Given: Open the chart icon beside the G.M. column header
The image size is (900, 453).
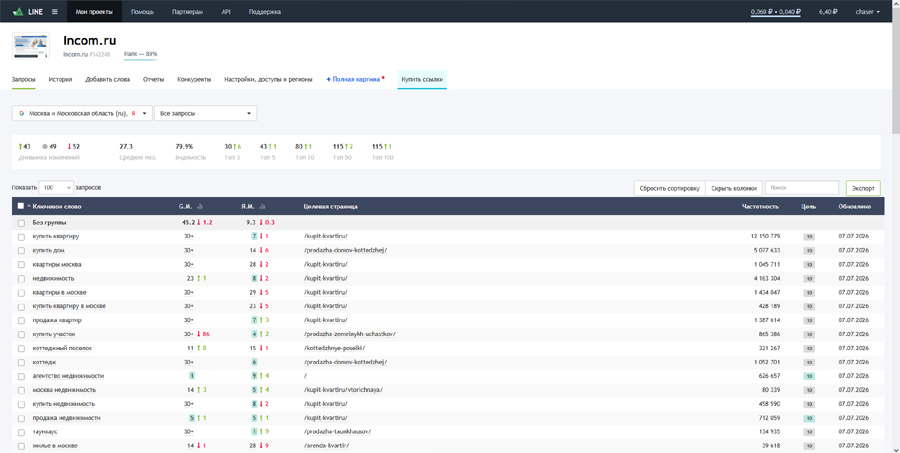Looking at the screenshot, I should pyautogui.click(x=200, y=206).
